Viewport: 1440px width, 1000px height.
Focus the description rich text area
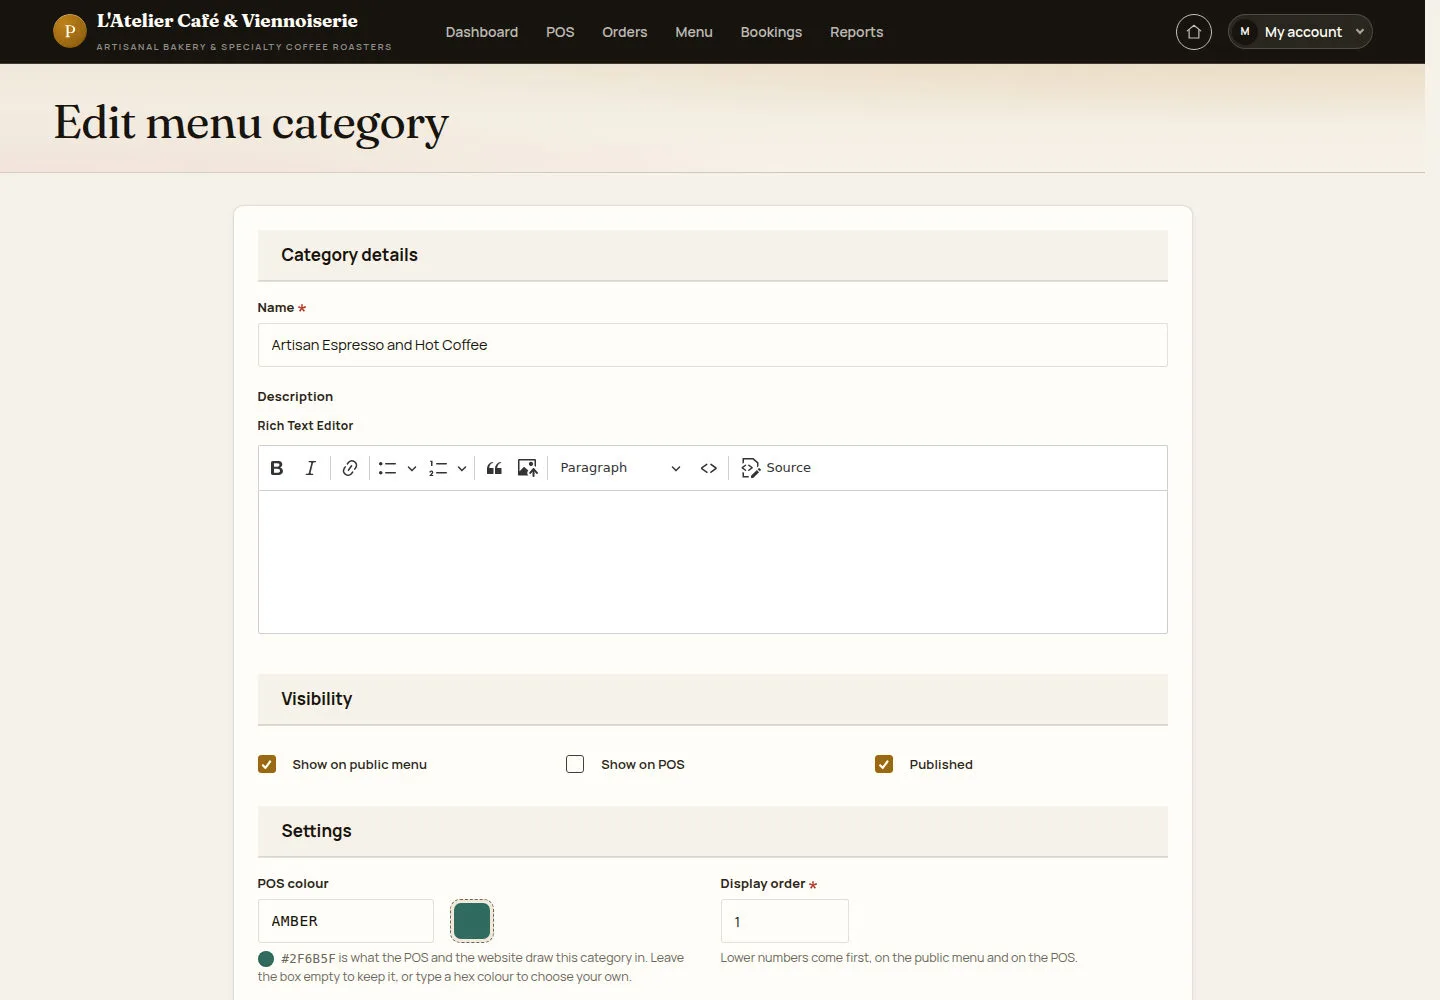click(712, 562)
